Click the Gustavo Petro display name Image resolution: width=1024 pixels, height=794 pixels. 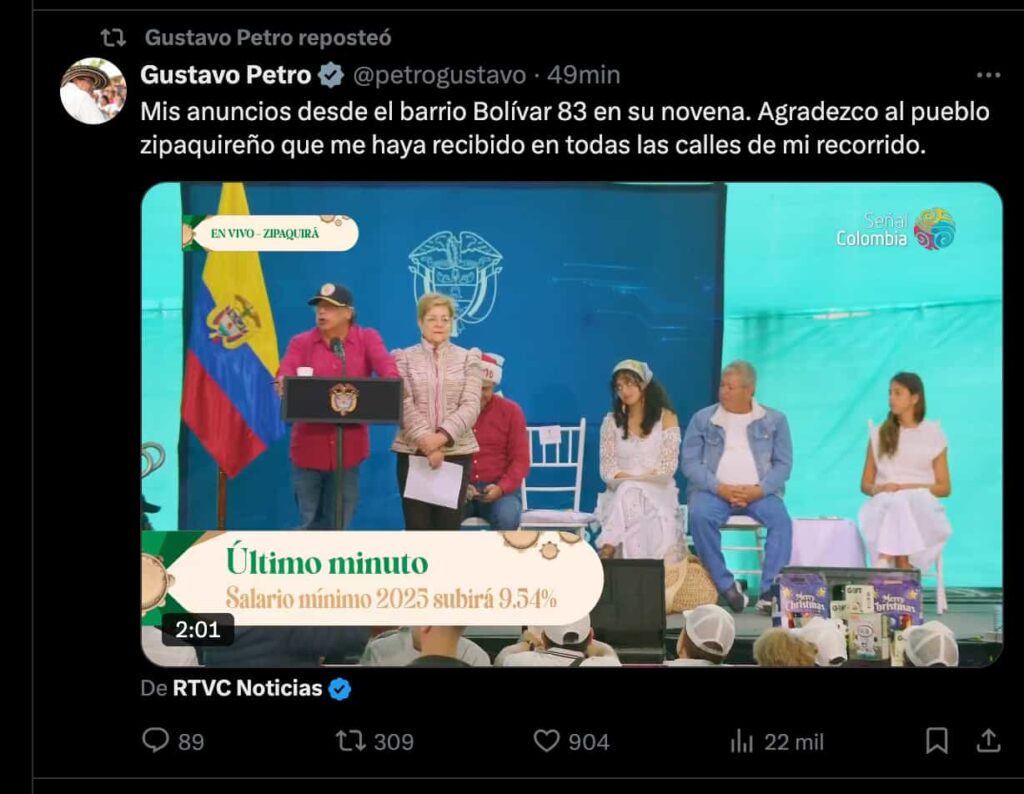pyautogui.click(x=226, y=75)
